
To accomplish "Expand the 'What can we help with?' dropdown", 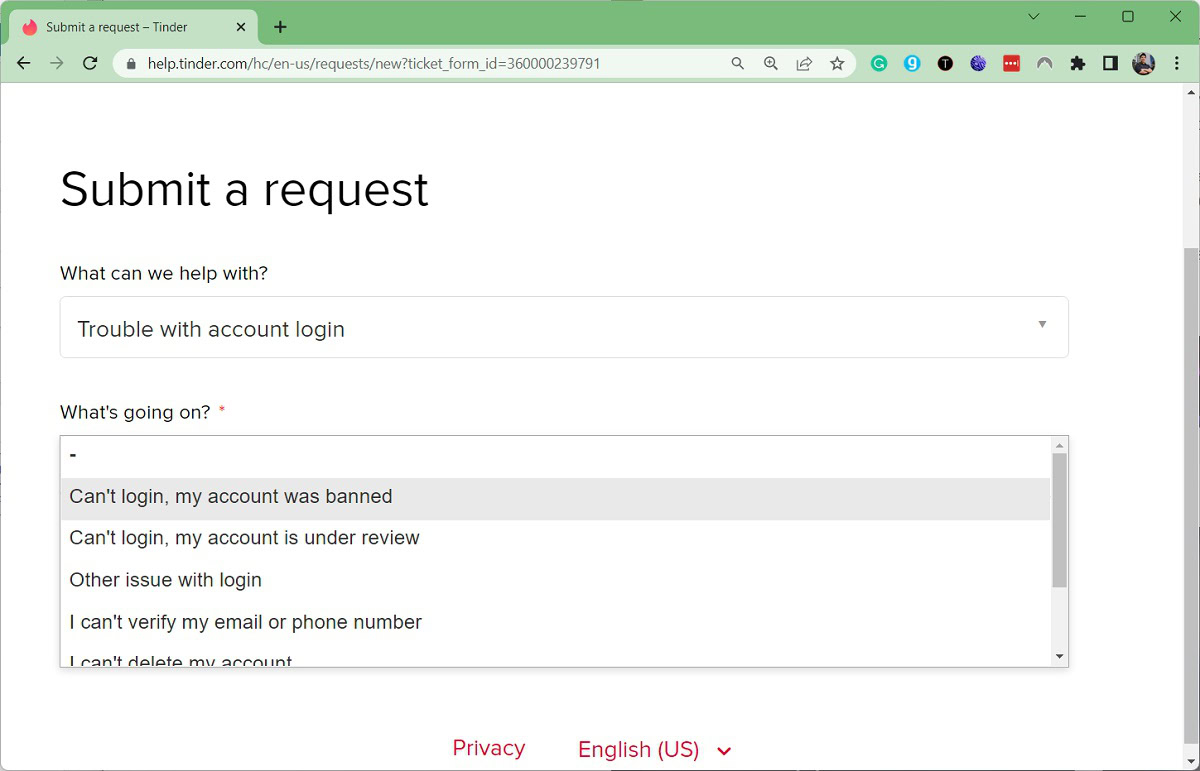I will tap(564, 327).
